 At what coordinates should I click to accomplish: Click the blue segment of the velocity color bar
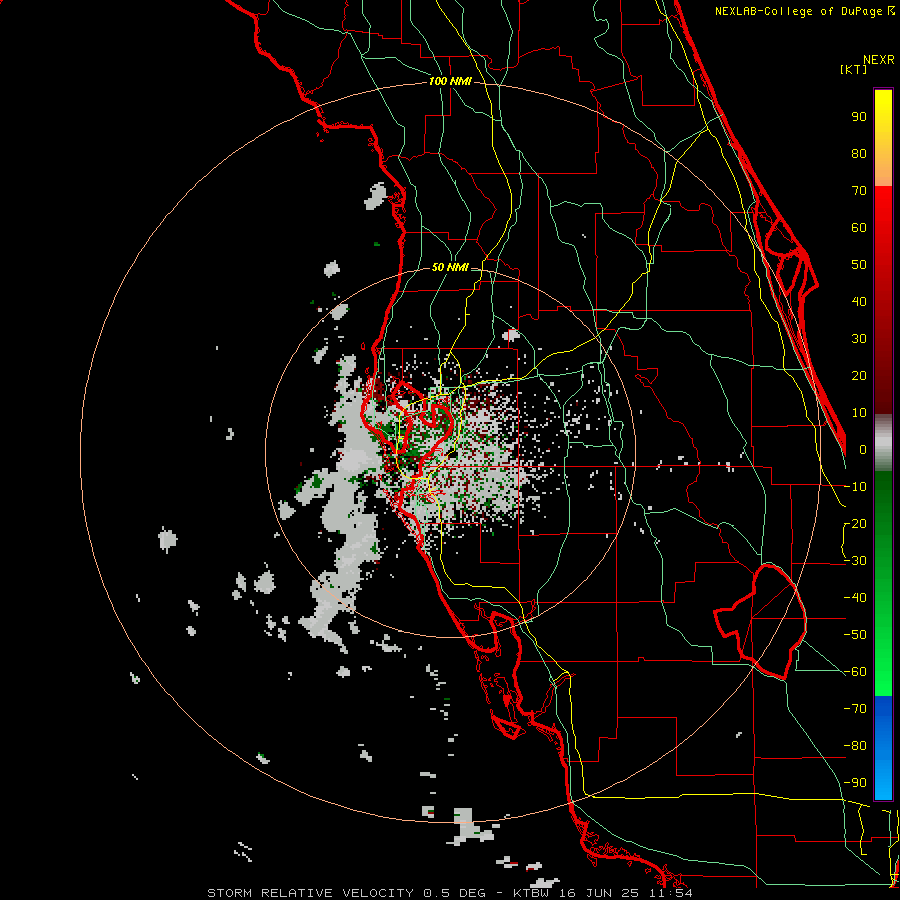883,748
